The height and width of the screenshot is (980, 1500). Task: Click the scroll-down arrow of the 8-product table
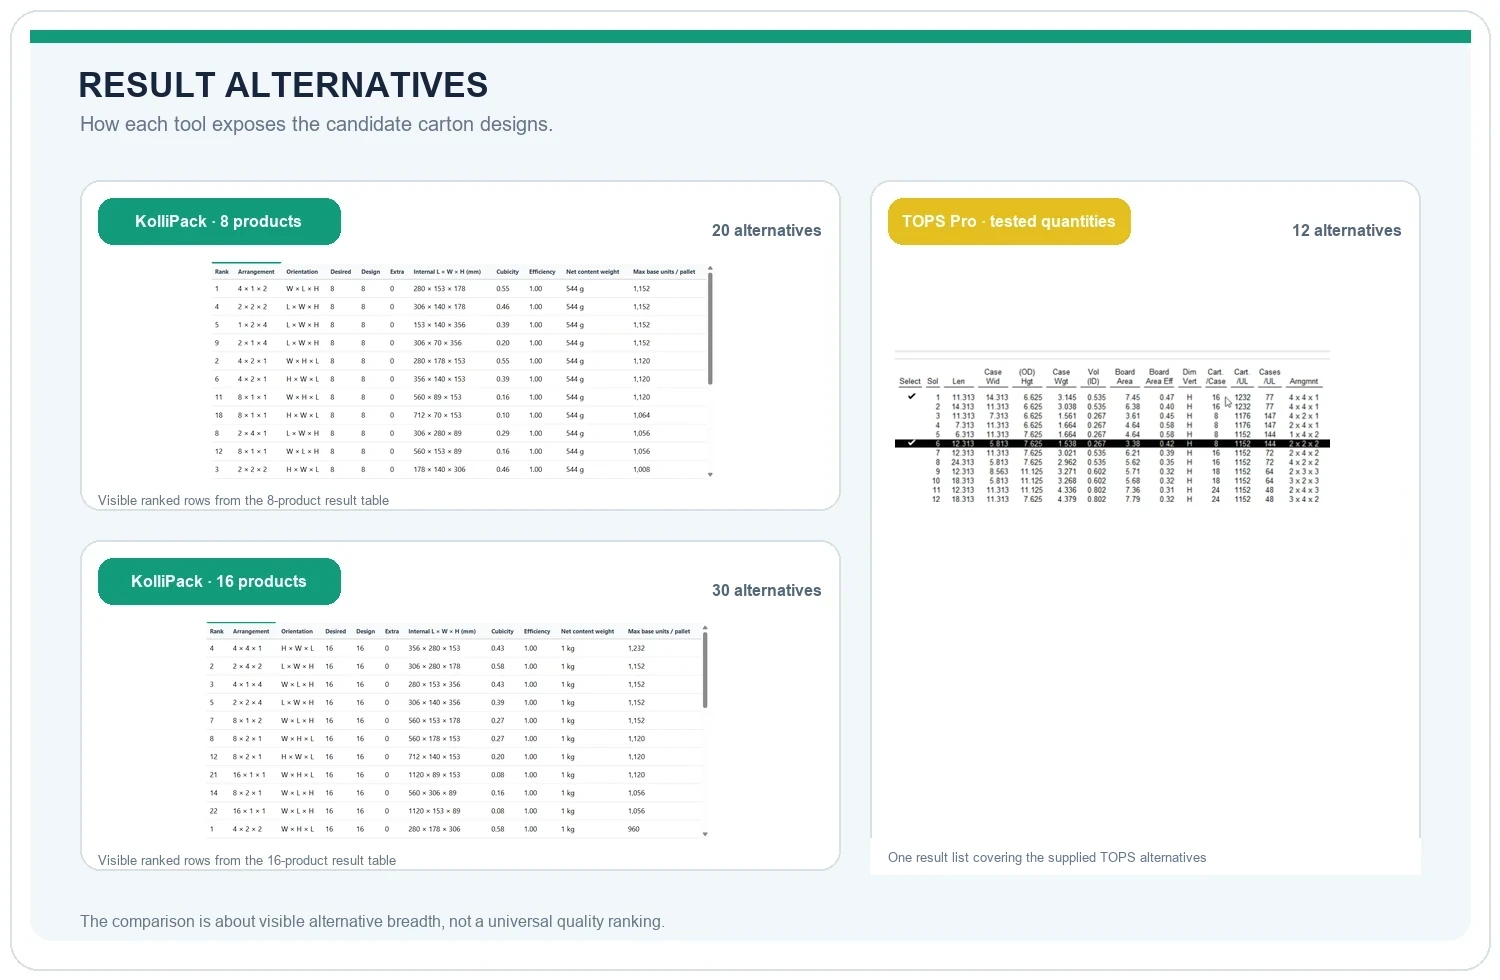coord(710,475)
